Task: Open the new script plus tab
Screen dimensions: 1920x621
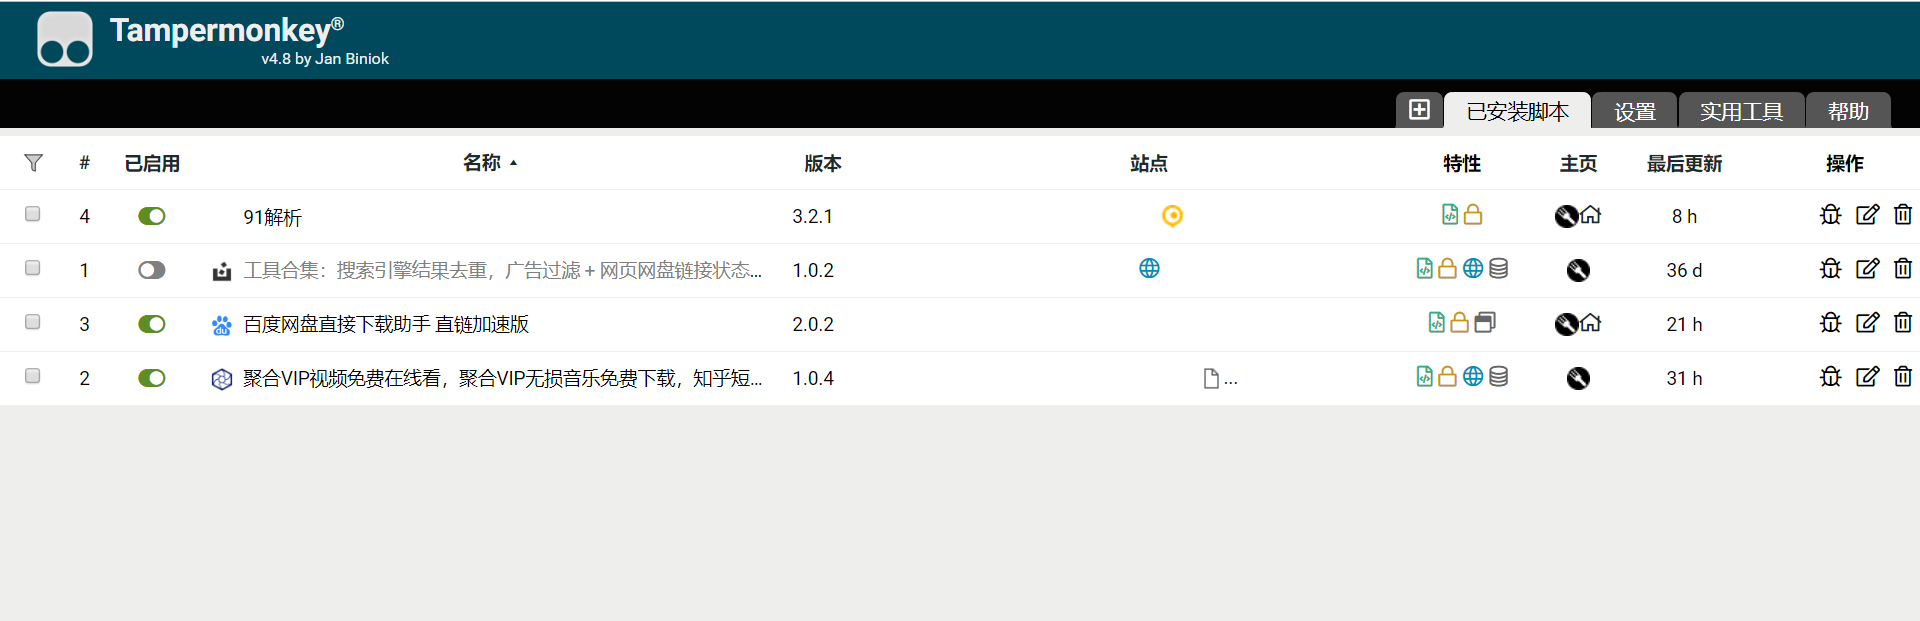Action: [1419, 110]
